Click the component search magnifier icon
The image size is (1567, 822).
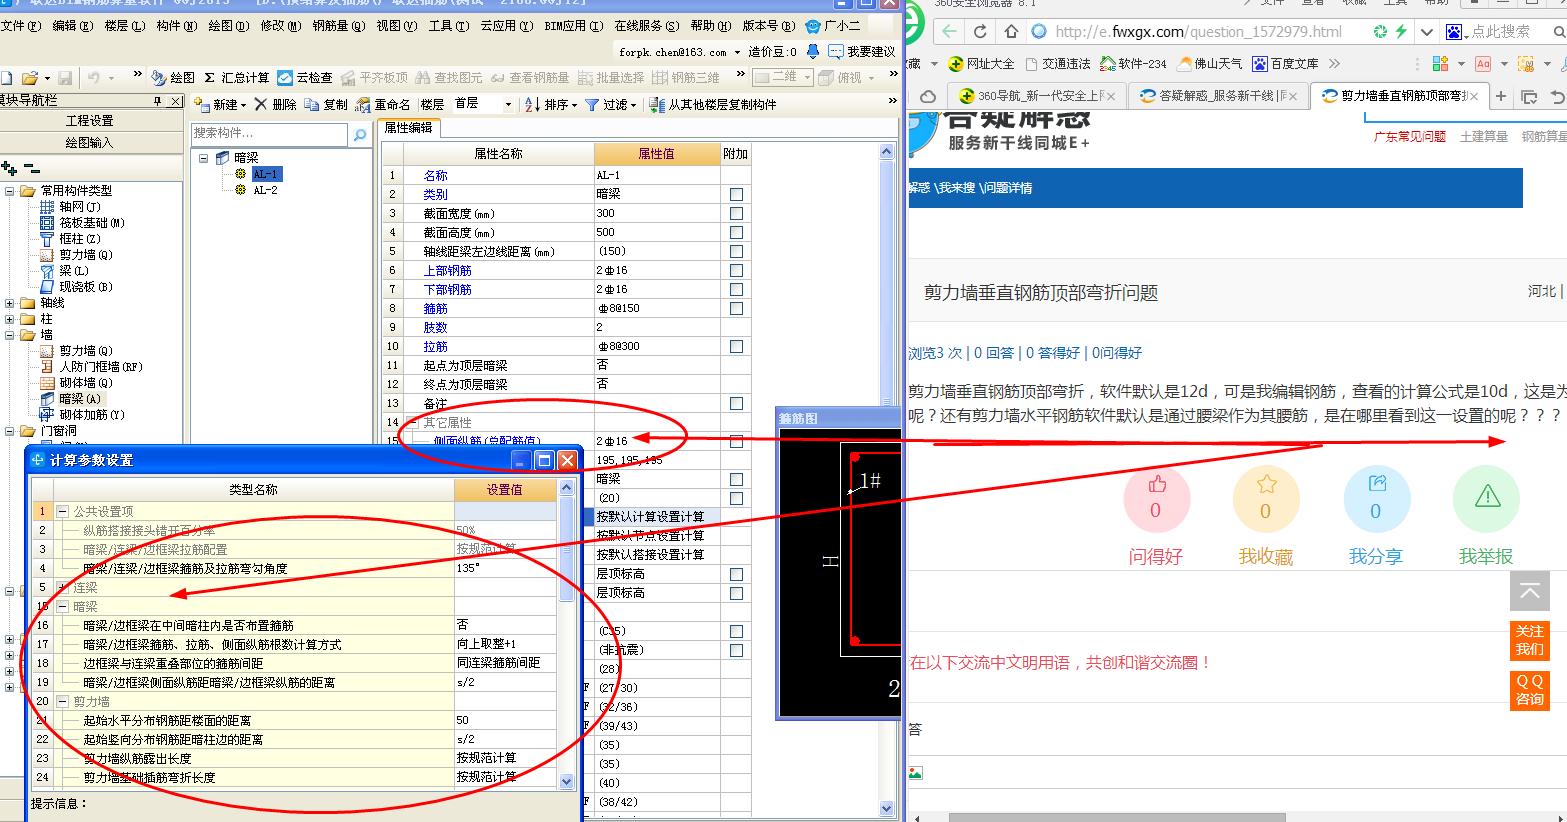[x=360, y=133]
